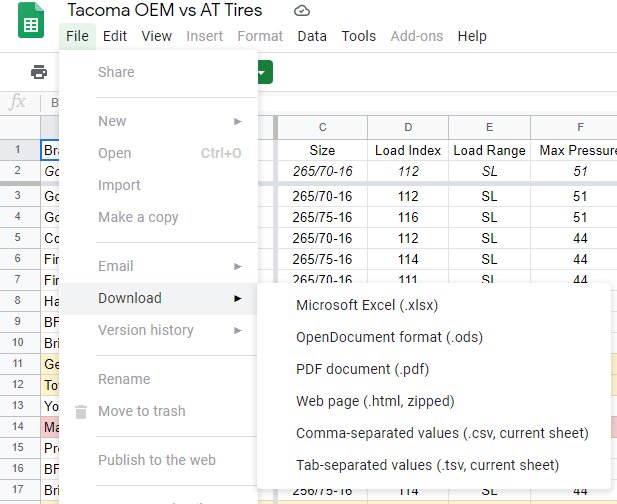Viewport: 617px width, 504px height.
Task: Open the File menu
Action: 77,36
